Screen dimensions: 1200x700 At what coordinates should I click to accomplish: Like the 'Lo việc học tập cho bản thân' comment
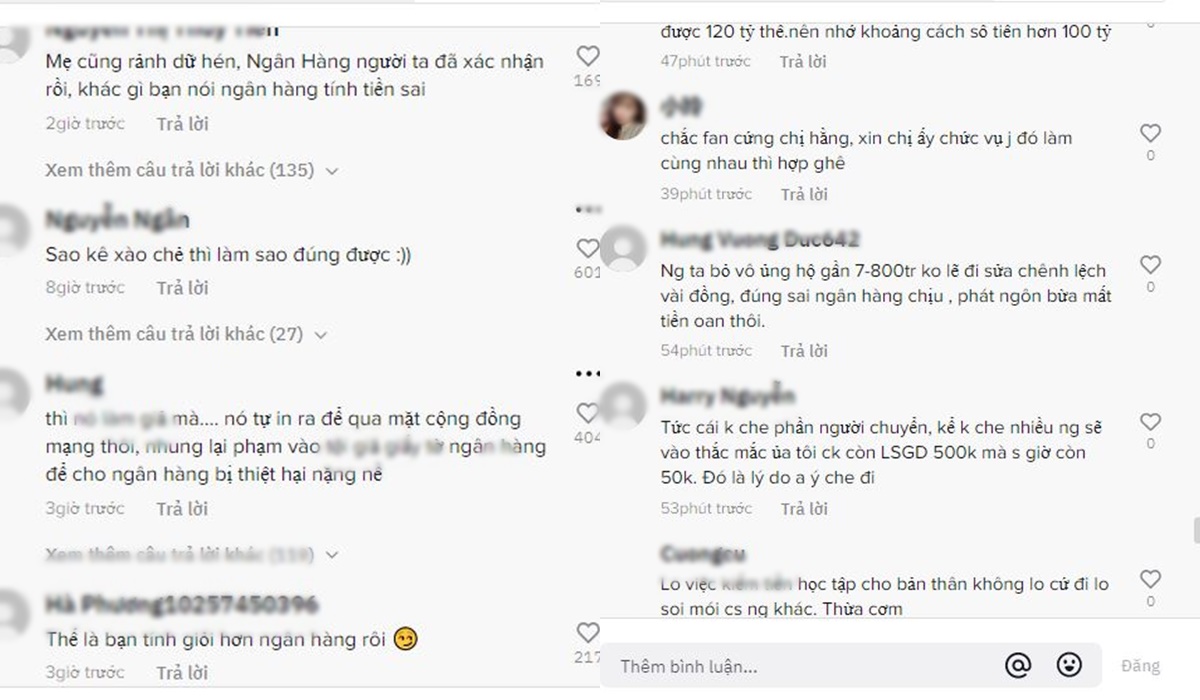1151,579
